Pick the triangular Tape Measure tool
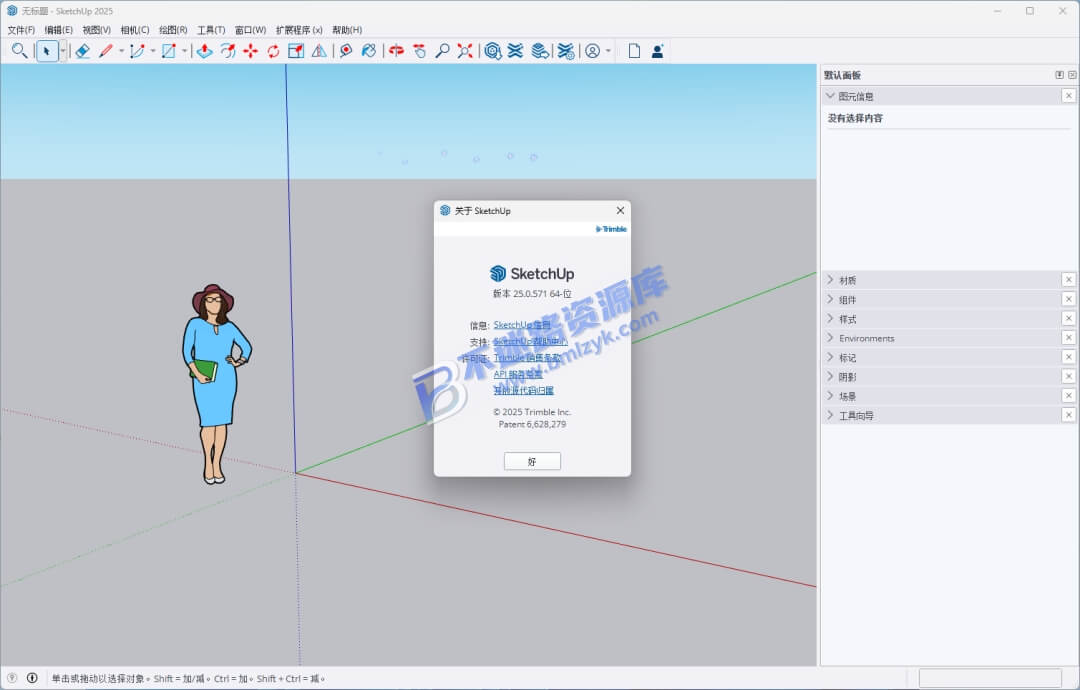1080x690 pixels. (x=319, y=51)
